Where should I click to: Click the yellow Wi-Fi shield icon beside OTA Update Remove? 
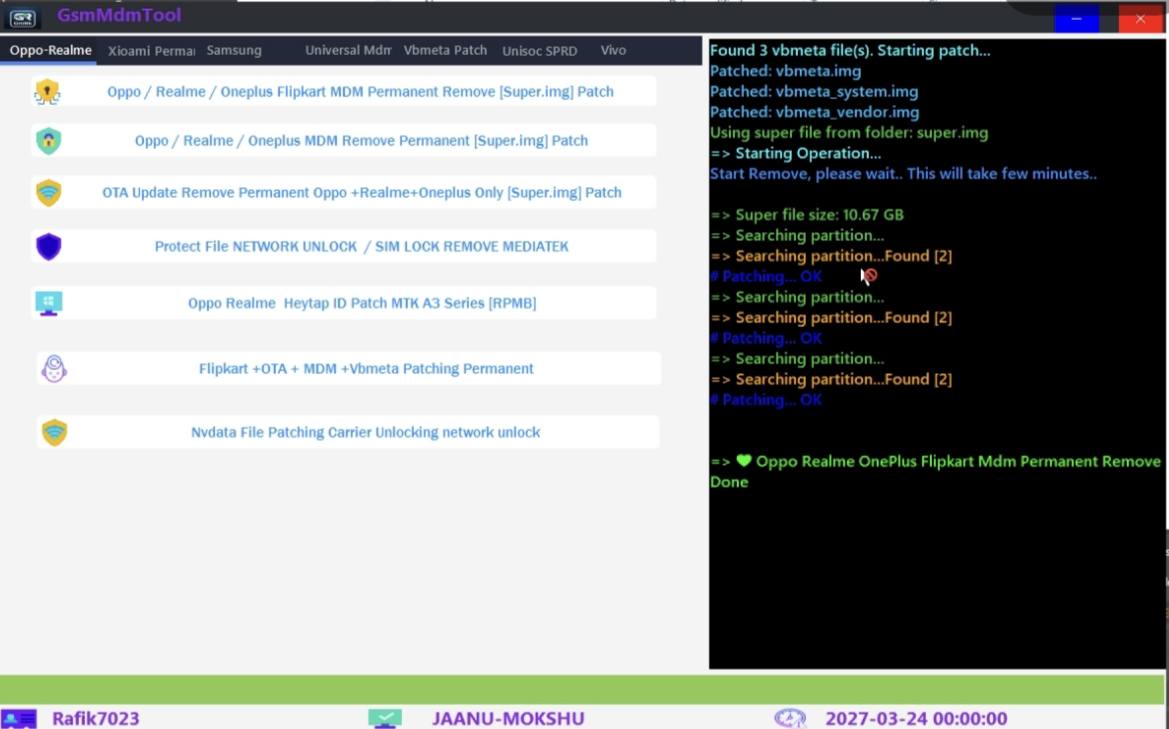click(48, 192)
